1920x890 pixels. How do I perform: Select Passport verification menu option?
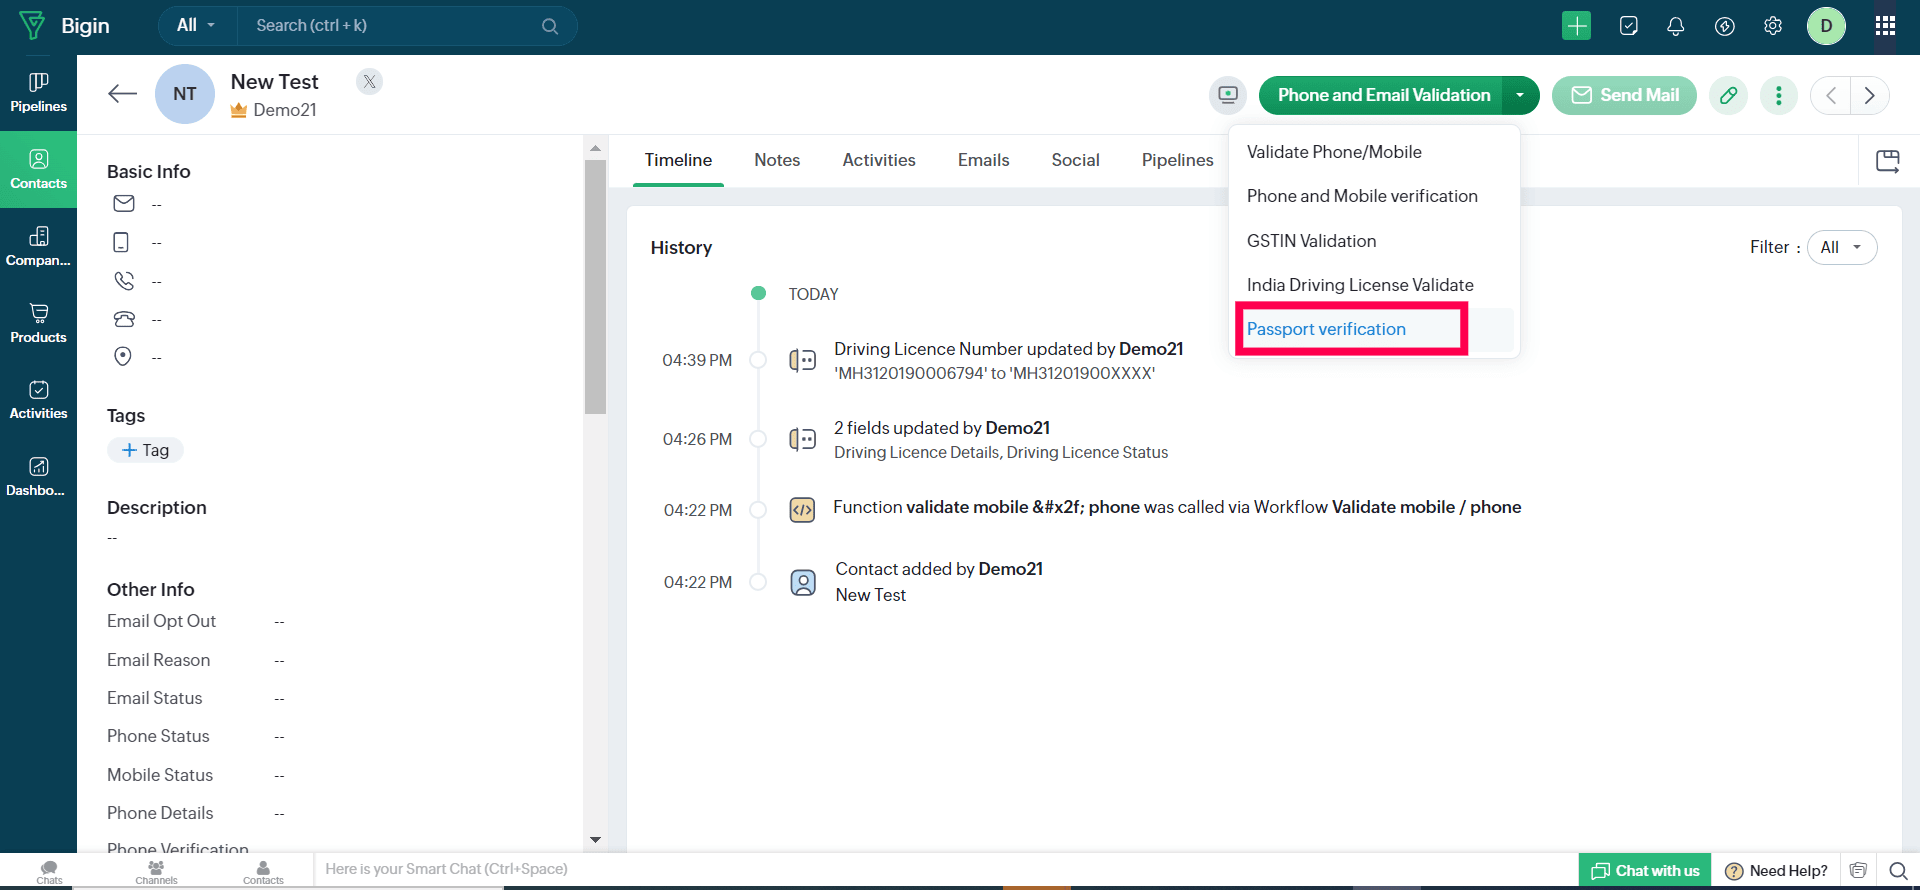(1326, 329)
